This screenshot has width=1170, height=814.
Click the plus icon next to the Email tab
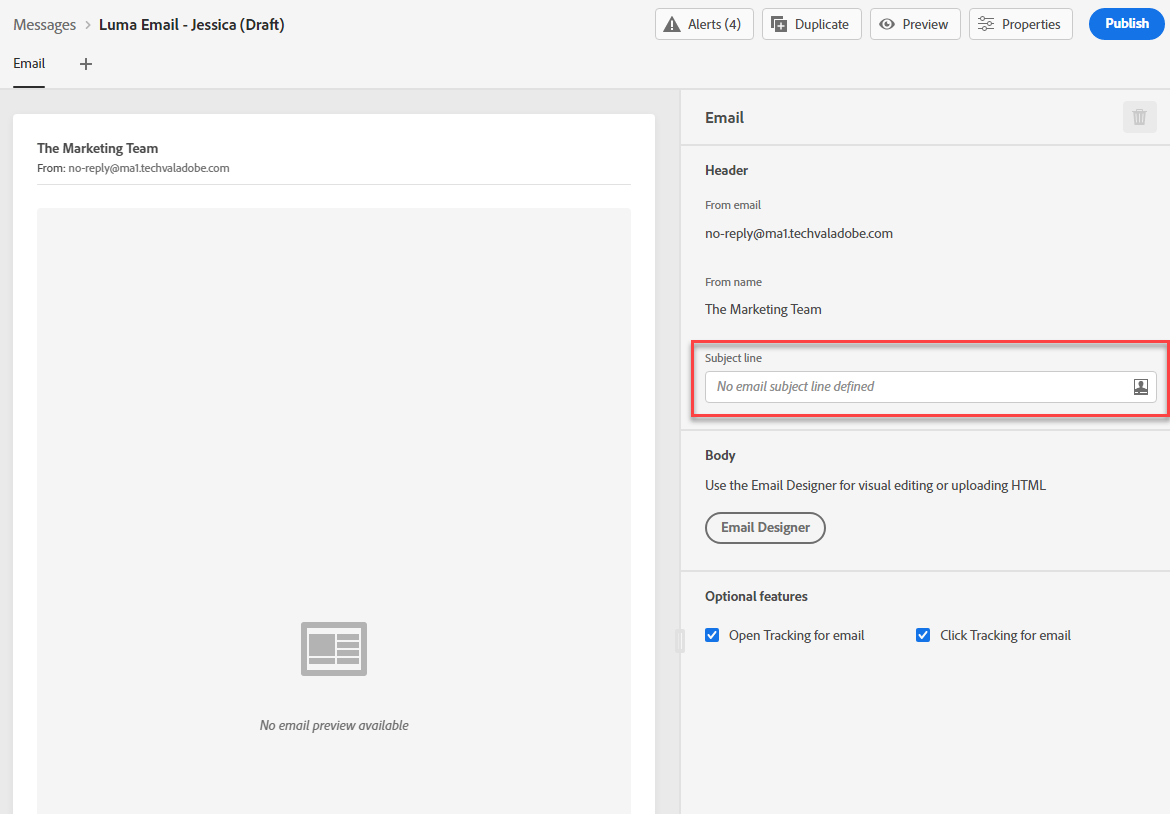(x=86, y=64)
